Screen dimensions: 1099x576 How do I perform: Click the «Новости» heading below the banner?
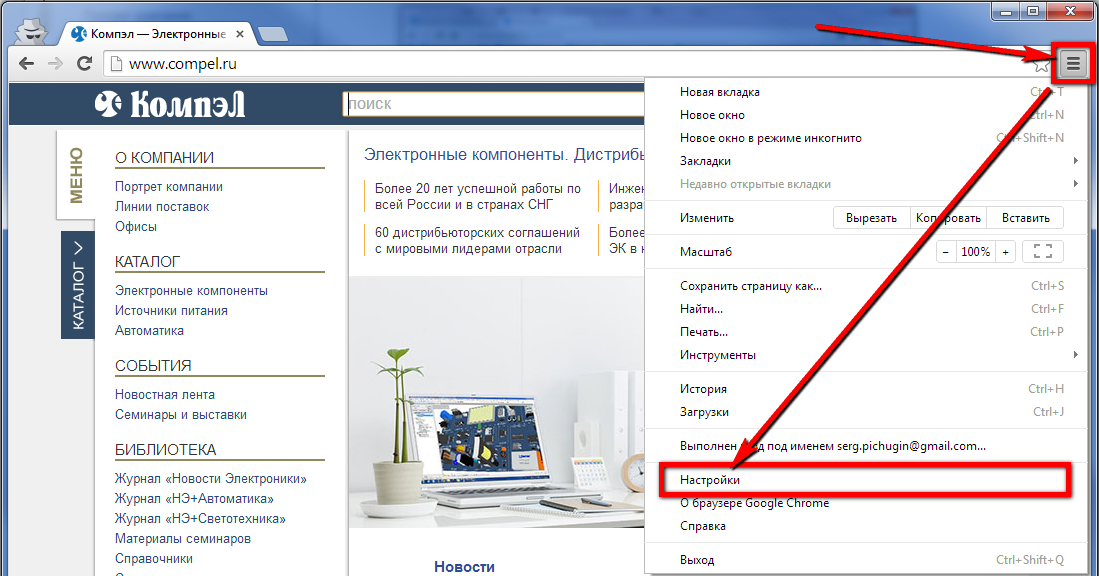pyautogui.click(x=465, y=567)
